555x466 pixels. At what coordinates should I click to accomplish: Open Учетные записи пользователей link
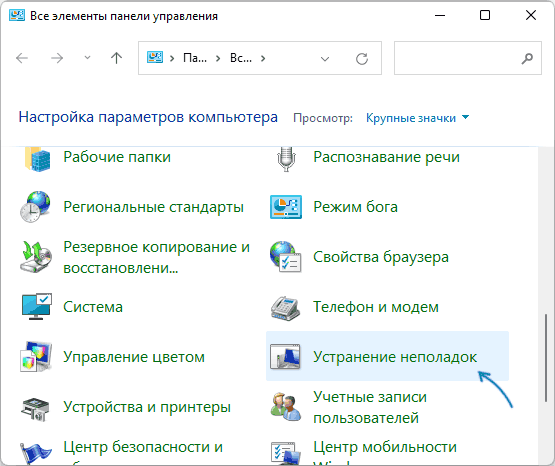pyautogui.click(x=370, y=408)
